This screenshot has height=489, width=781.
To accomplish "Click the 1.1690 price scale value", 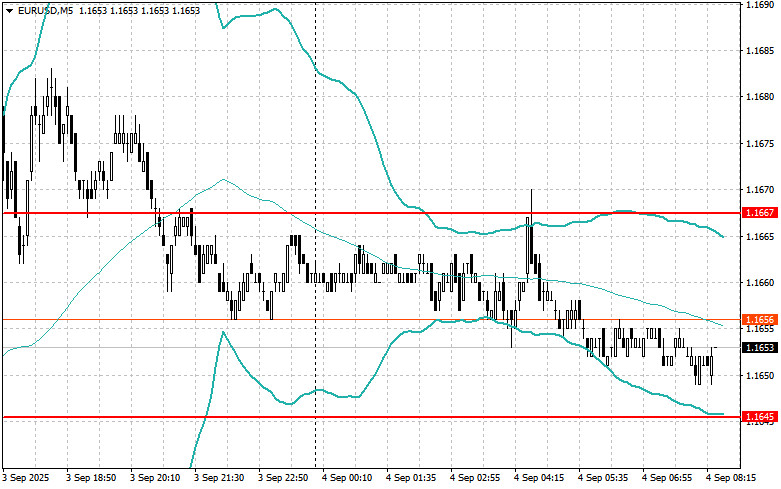I will click(x=760, y=4).
